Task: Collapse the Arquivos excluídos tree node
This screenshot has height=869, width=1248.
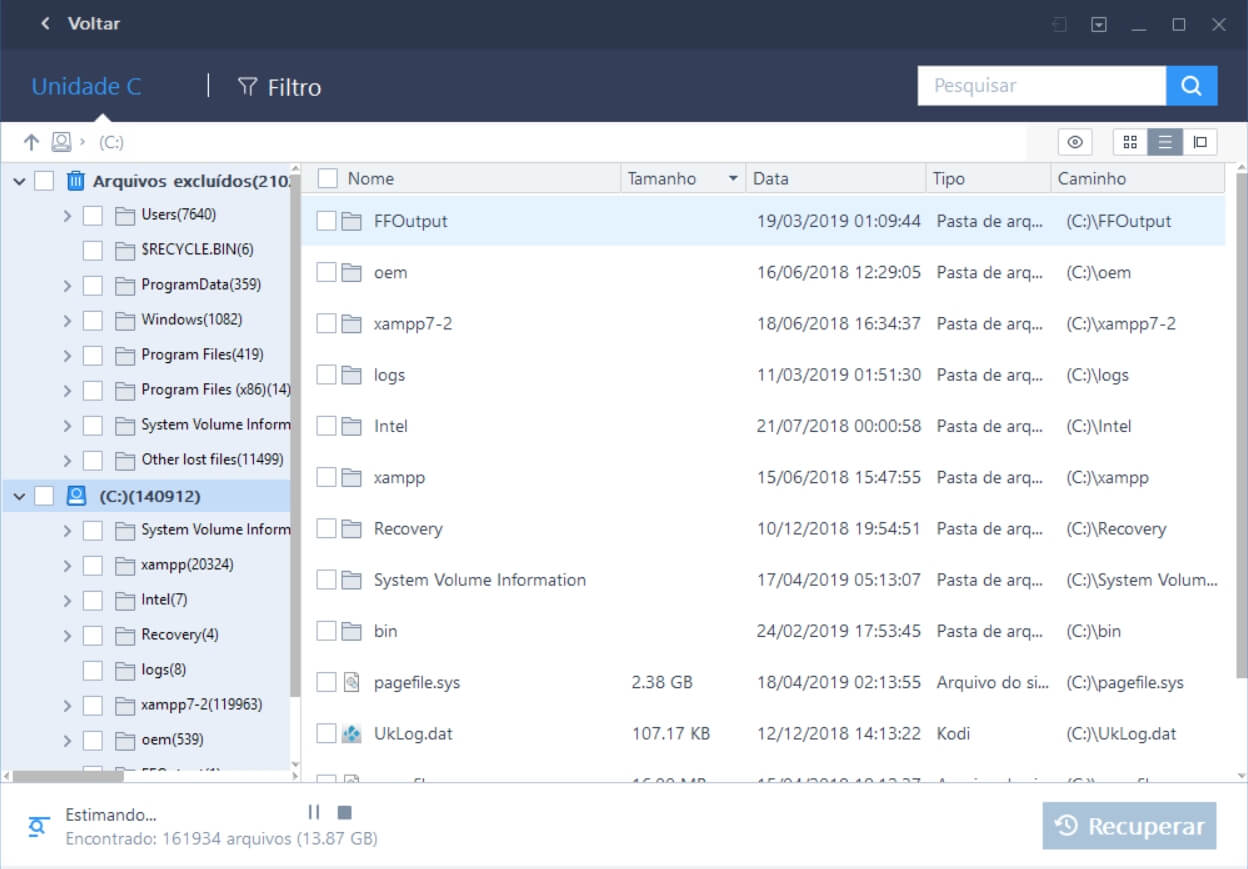Action: click(x=19, y=181)
